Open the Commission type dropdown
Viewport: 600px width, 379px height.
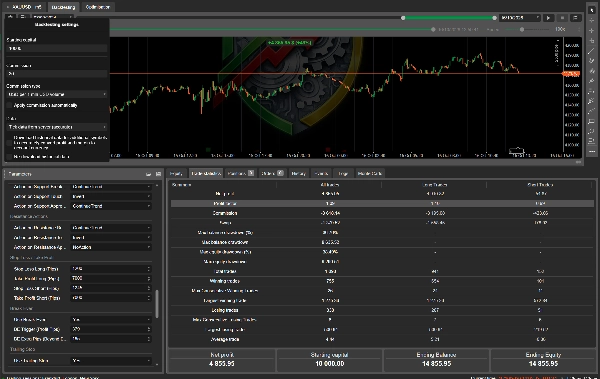(x=57, y=94)
